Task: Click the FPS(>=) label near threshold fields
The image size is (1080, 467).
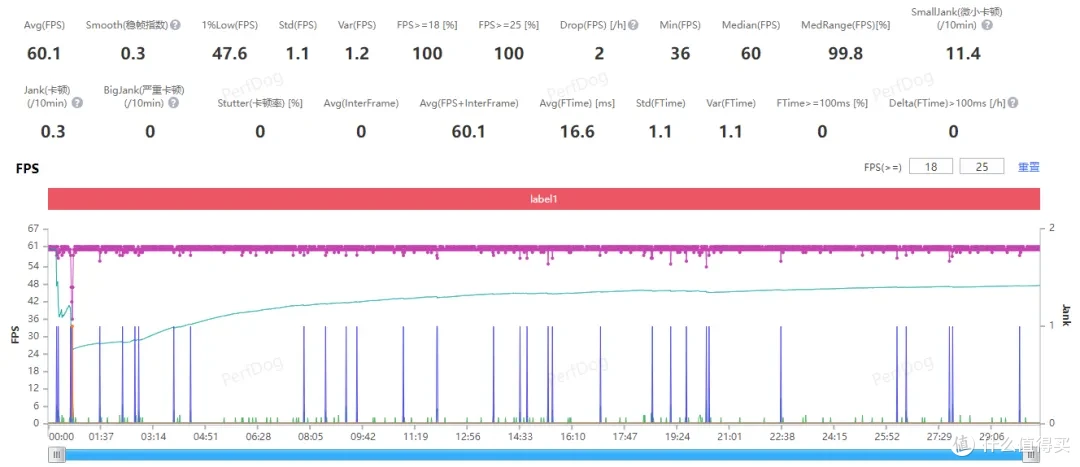Action: [883, 167]
